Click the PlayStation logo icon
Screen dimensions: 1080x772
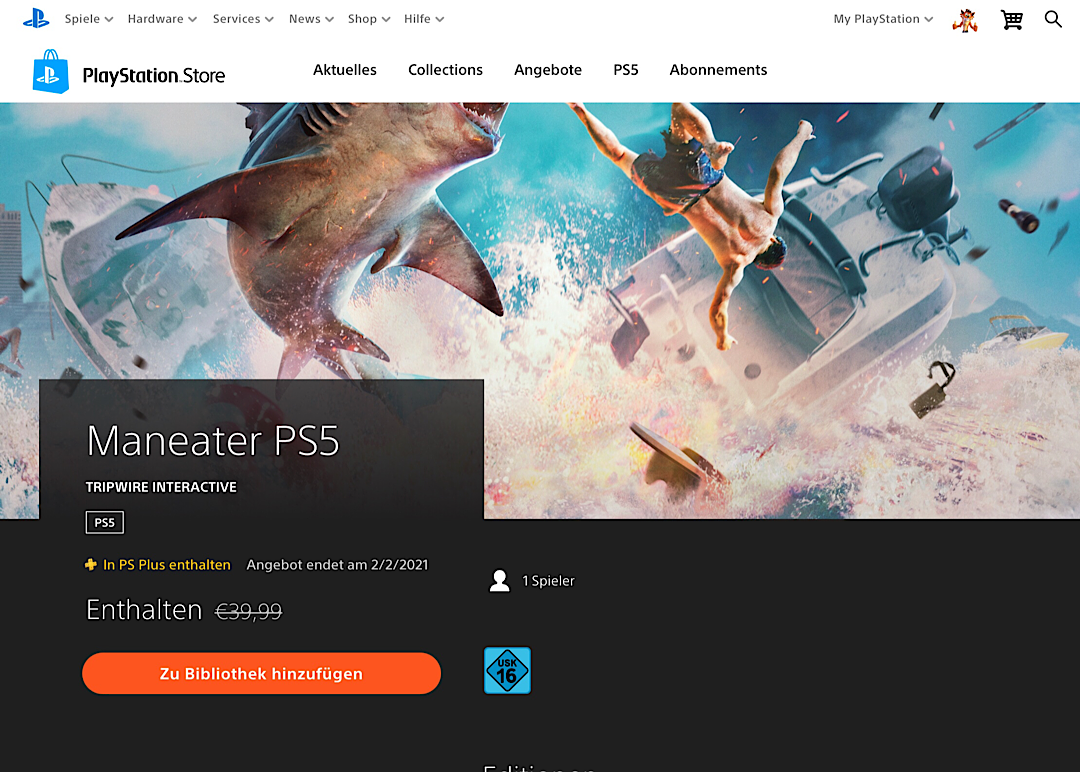pyautogui.click(x=36, y=19)
